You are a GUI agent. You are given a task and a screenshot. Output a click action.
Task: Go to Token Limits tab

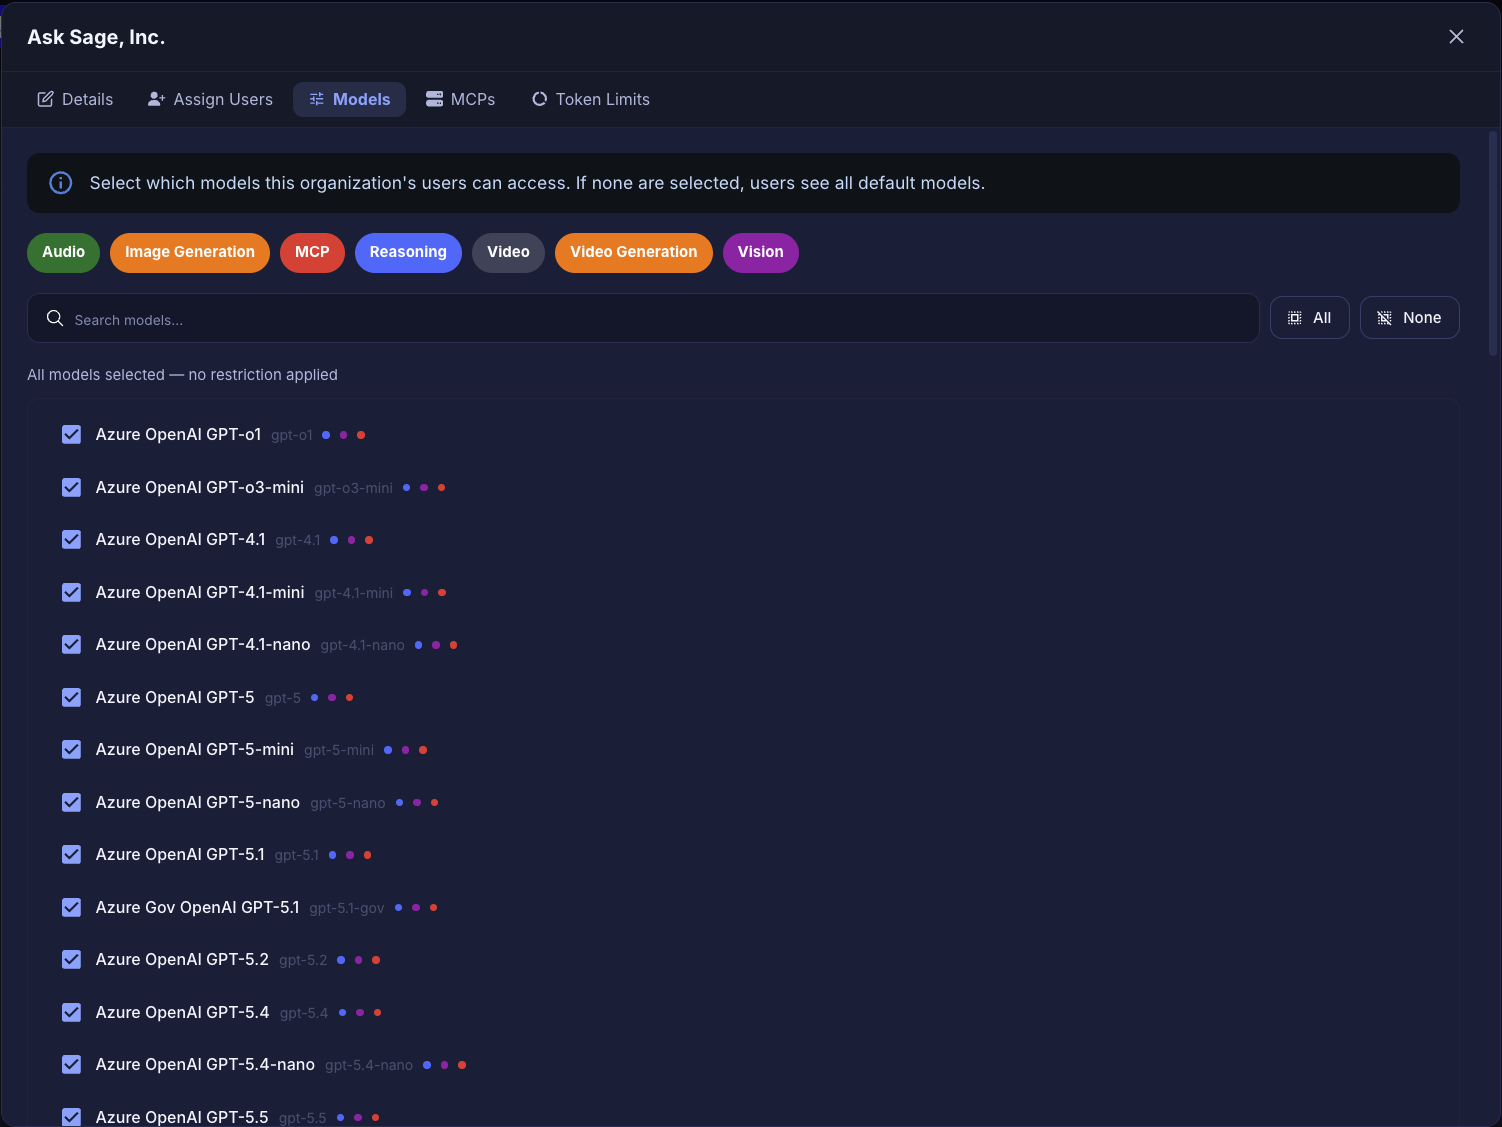click(591, 99)
